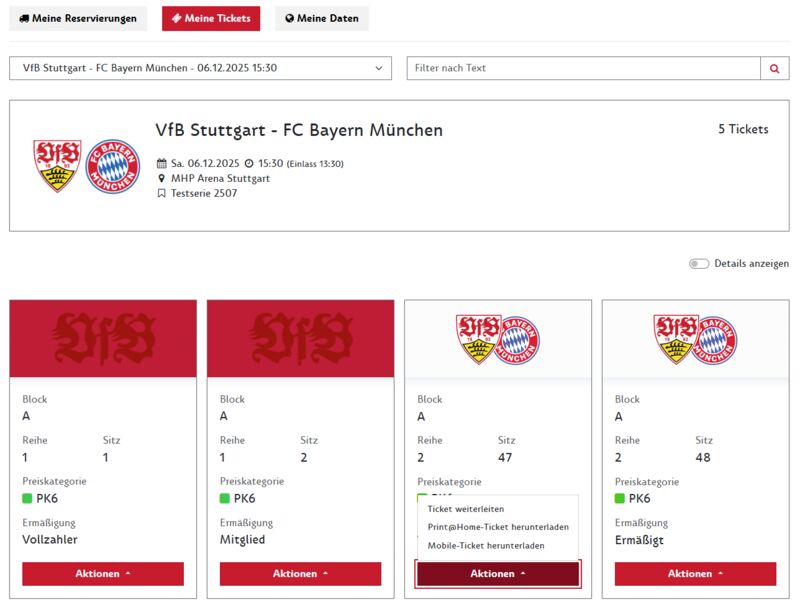Open Aktionen for the Ermäßigt ticket
This screenshot has height=605, width=800.
695,574
